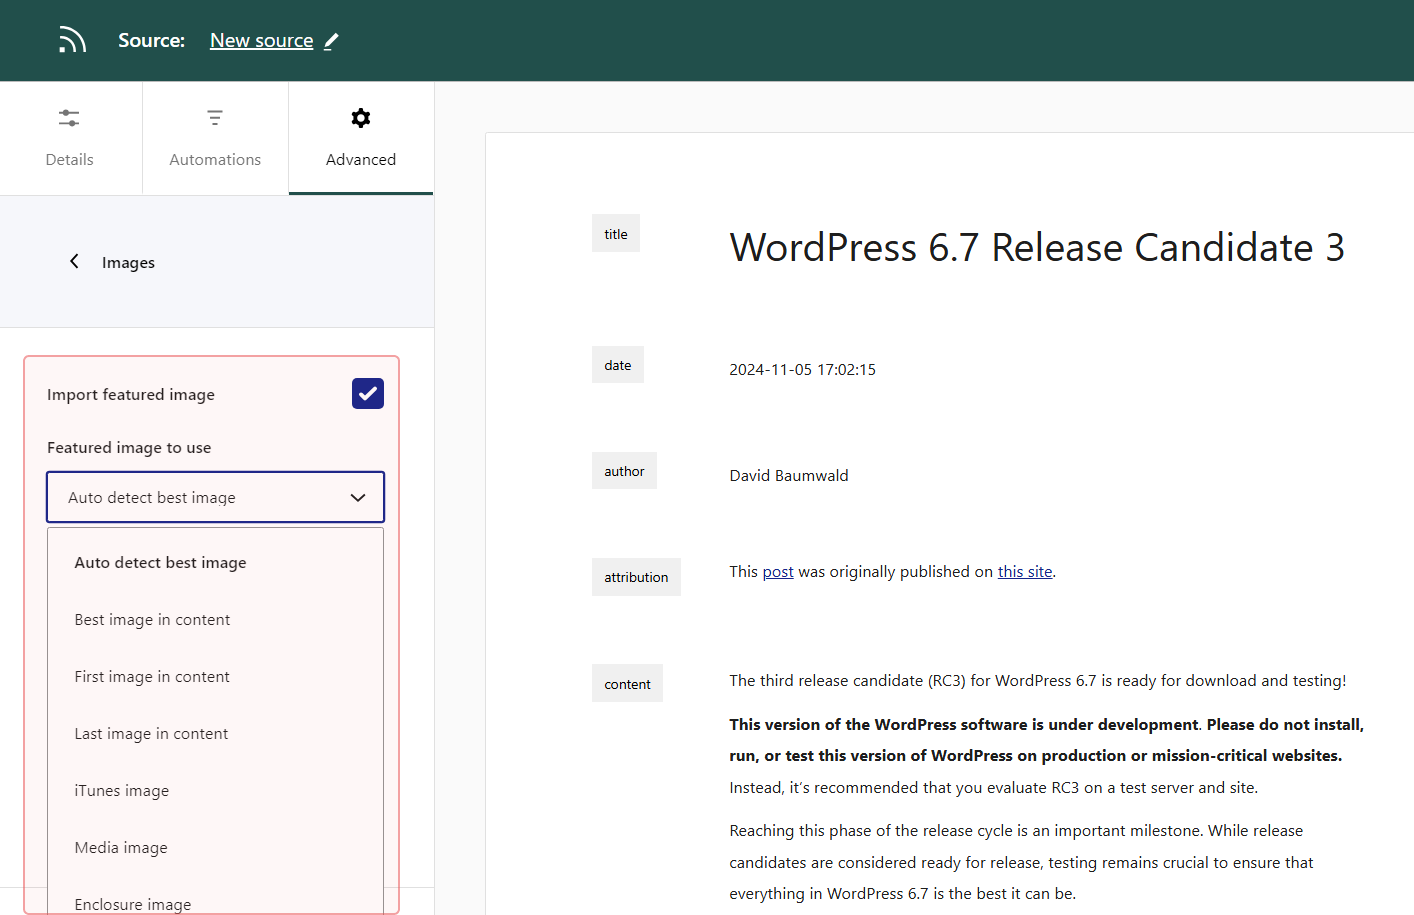
Task: Click the pencil icon to edit the source
Action: pyautogui.click(x=330, y=40)
